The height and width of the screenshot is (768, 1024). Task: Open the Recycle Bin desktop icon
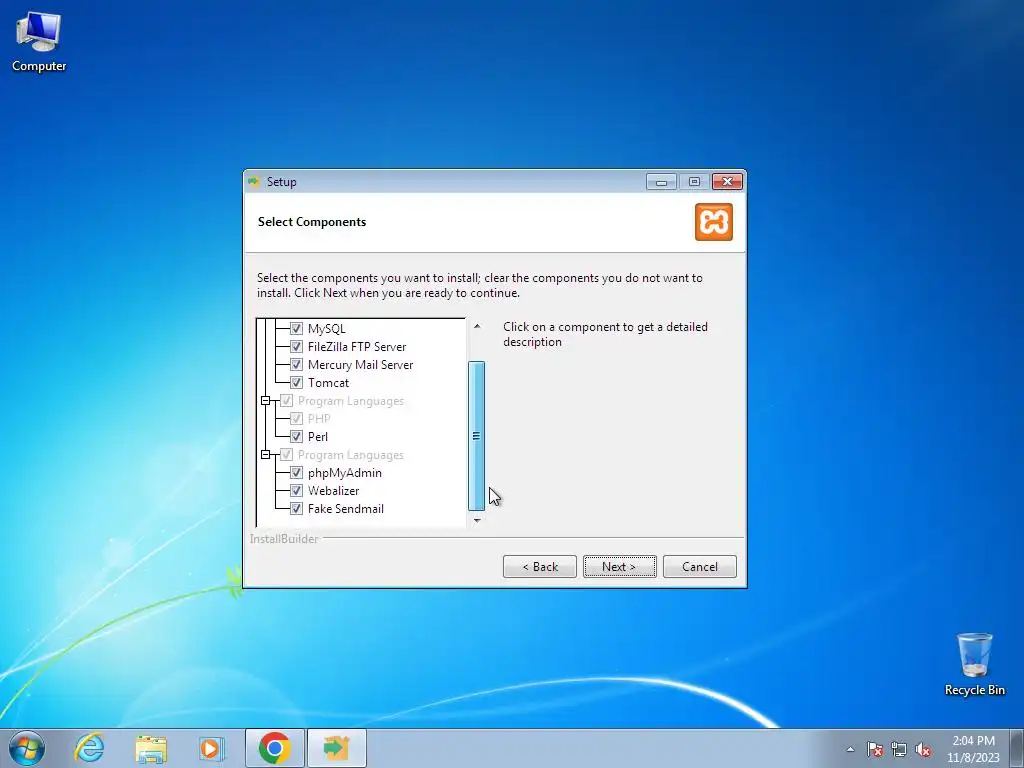(974, 664)
